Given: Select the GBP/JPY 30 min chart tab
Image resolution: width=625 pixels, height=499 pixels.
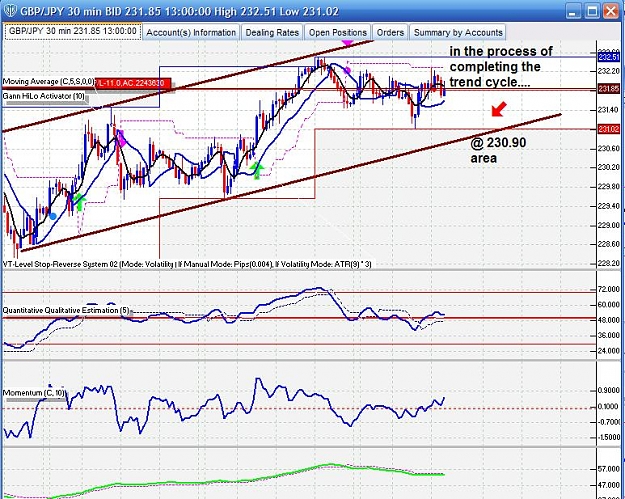Looking at the screenshot, I should (73, 31).
